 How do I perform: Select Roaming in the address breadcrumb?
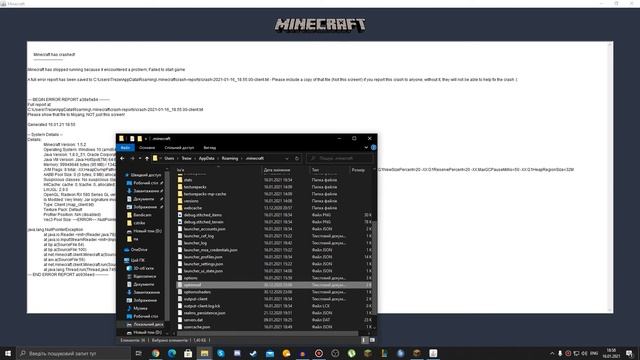[230, 158]
